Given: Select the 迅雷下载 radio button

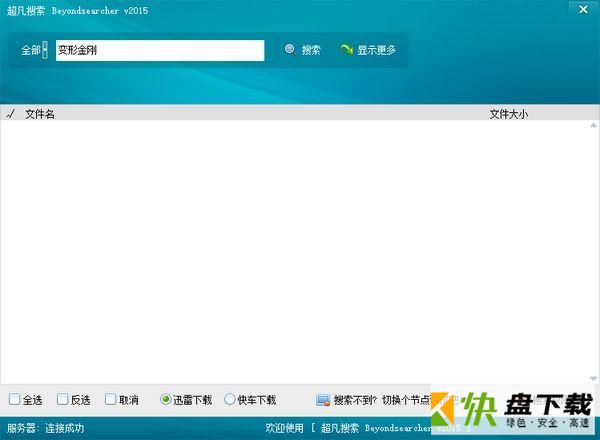Looking at the screenshot, I should [165, 399].
